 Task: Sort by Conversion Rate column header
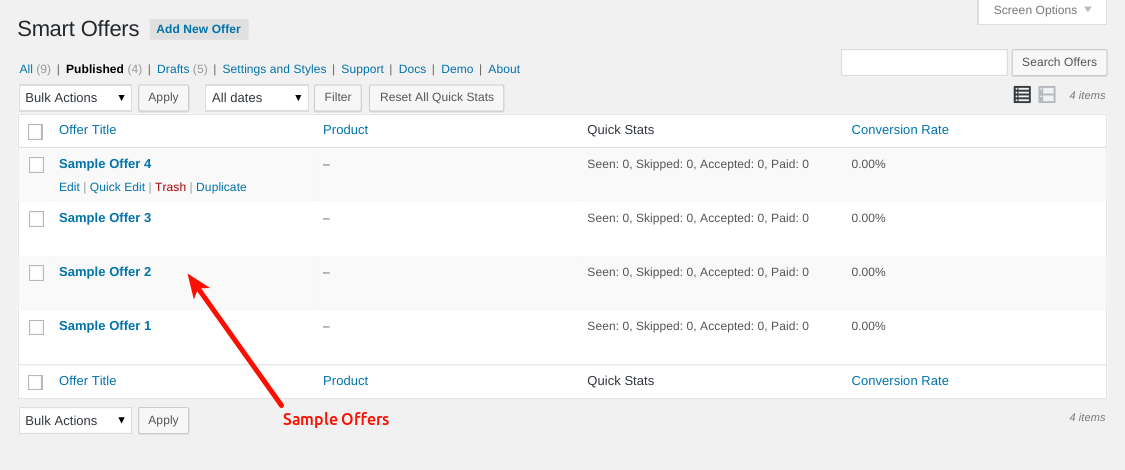900,130
